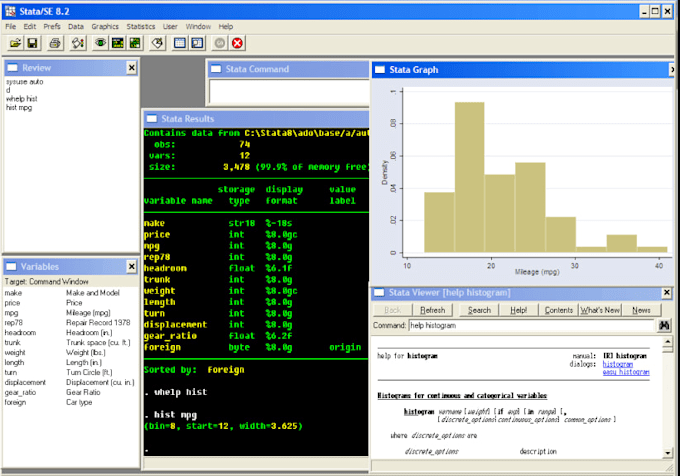This screenshot has height=476, width=680.
Task: Click the Save disk icon in toolbar
Action: 32,43
